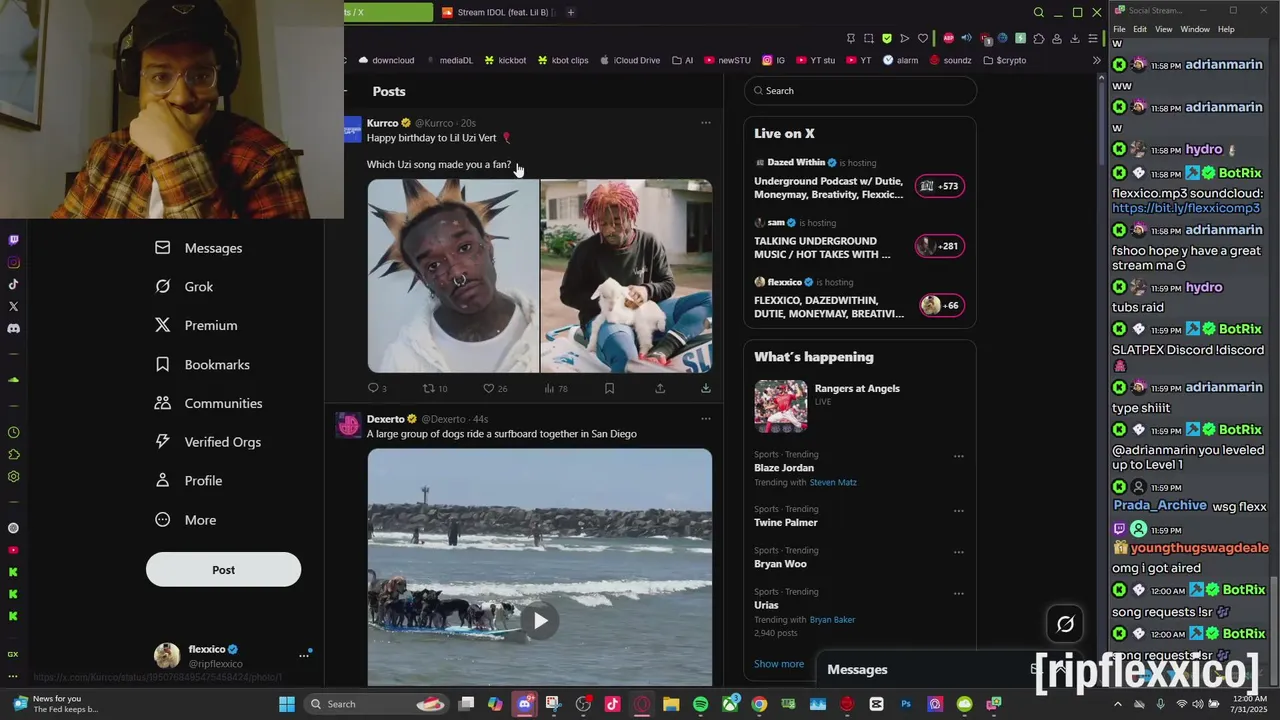Open Spotify from the taskbar
Viewport: 1280px width, 720px height.
tap(700, 704)
